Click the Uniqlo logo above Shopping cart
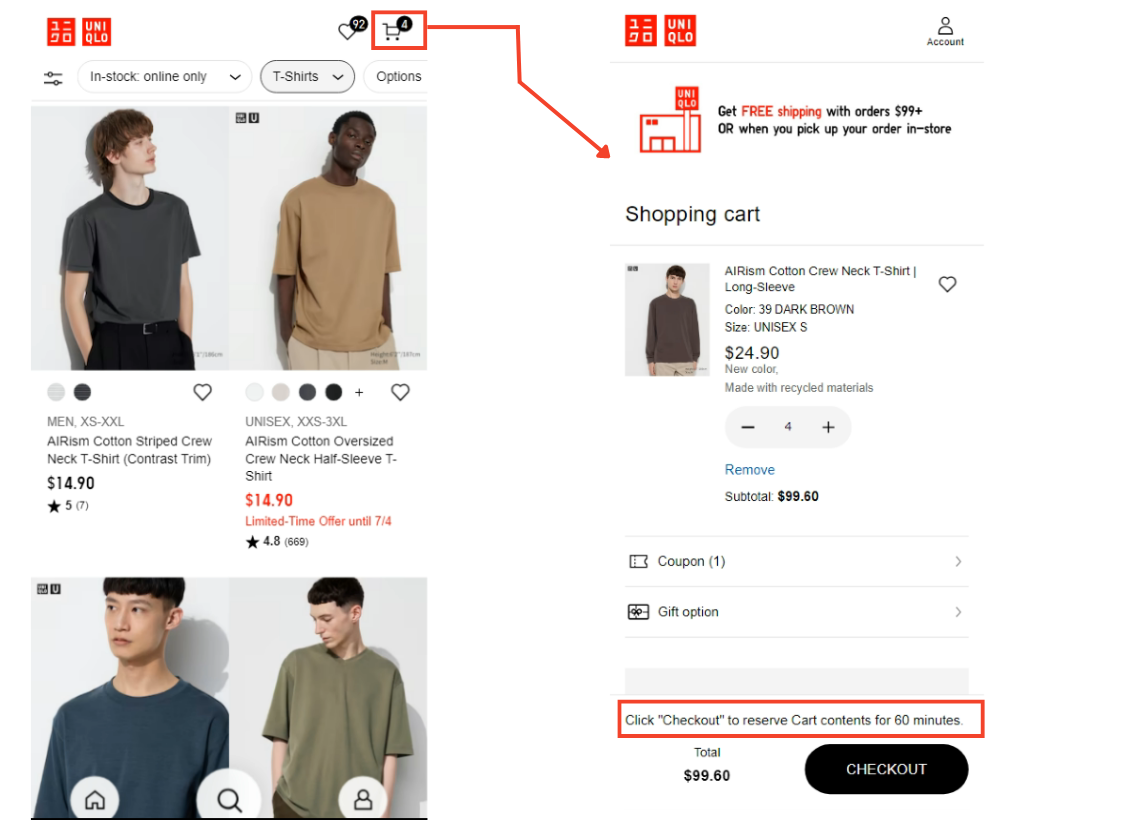 pyautogui.click(x=660, y=31)
